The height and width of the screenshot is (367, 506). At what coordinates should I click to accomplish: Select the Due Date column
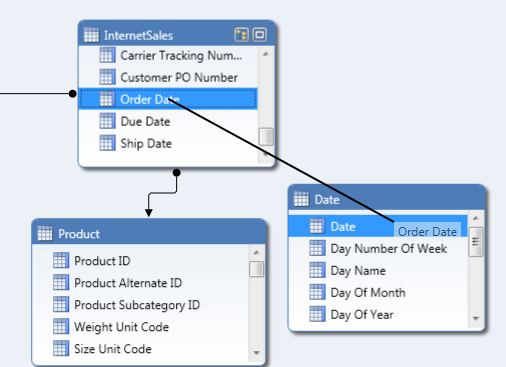[x=168, y=121]
